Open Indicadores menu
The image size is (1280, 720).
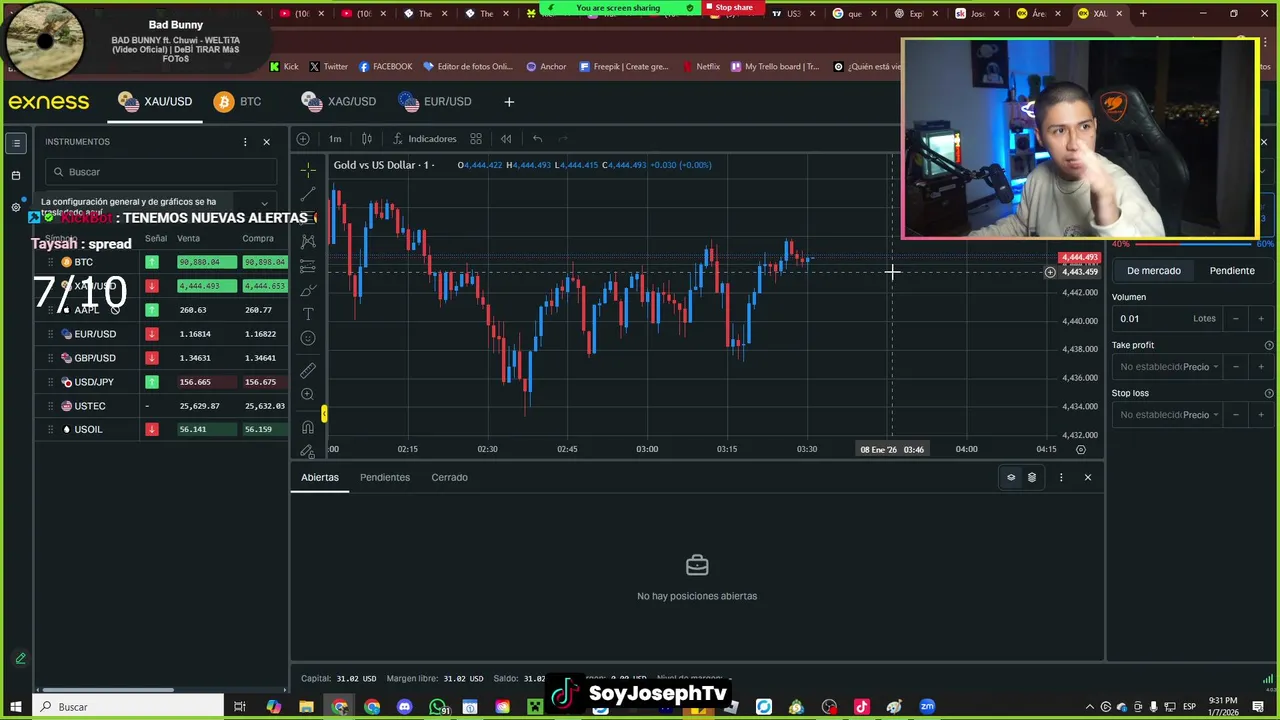(424, 139)
